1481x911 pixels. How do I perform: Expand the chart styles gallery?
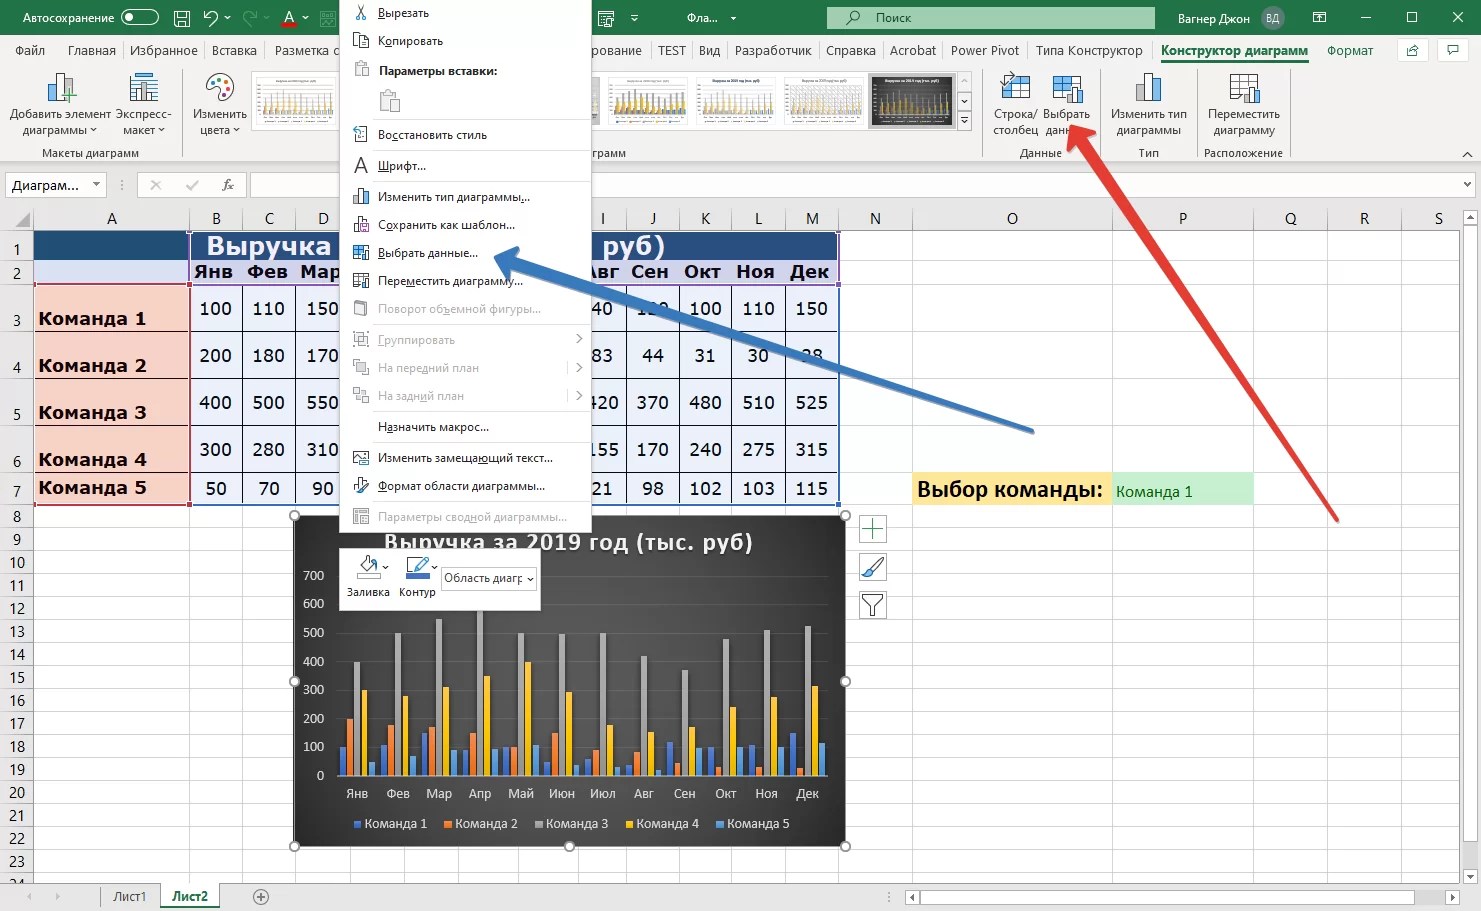[x=964, y=121]
